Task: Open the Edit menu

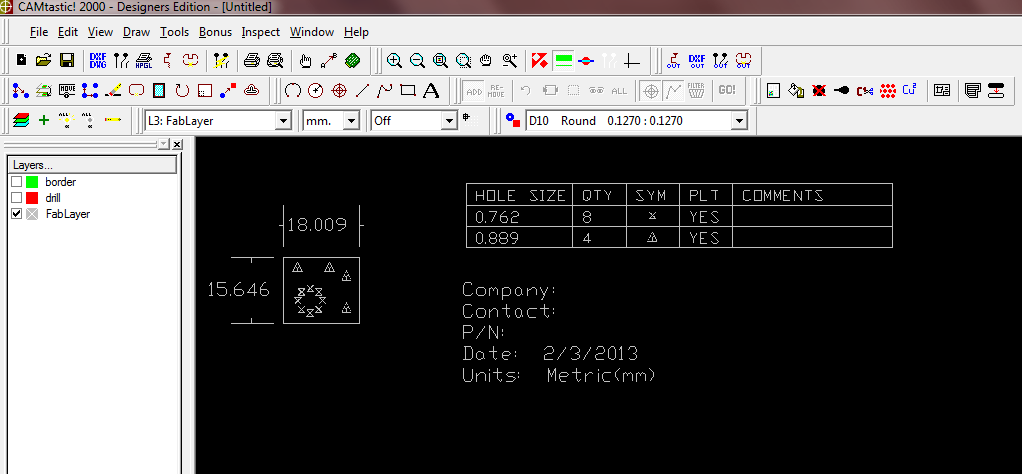Action: tap(68, 32)
